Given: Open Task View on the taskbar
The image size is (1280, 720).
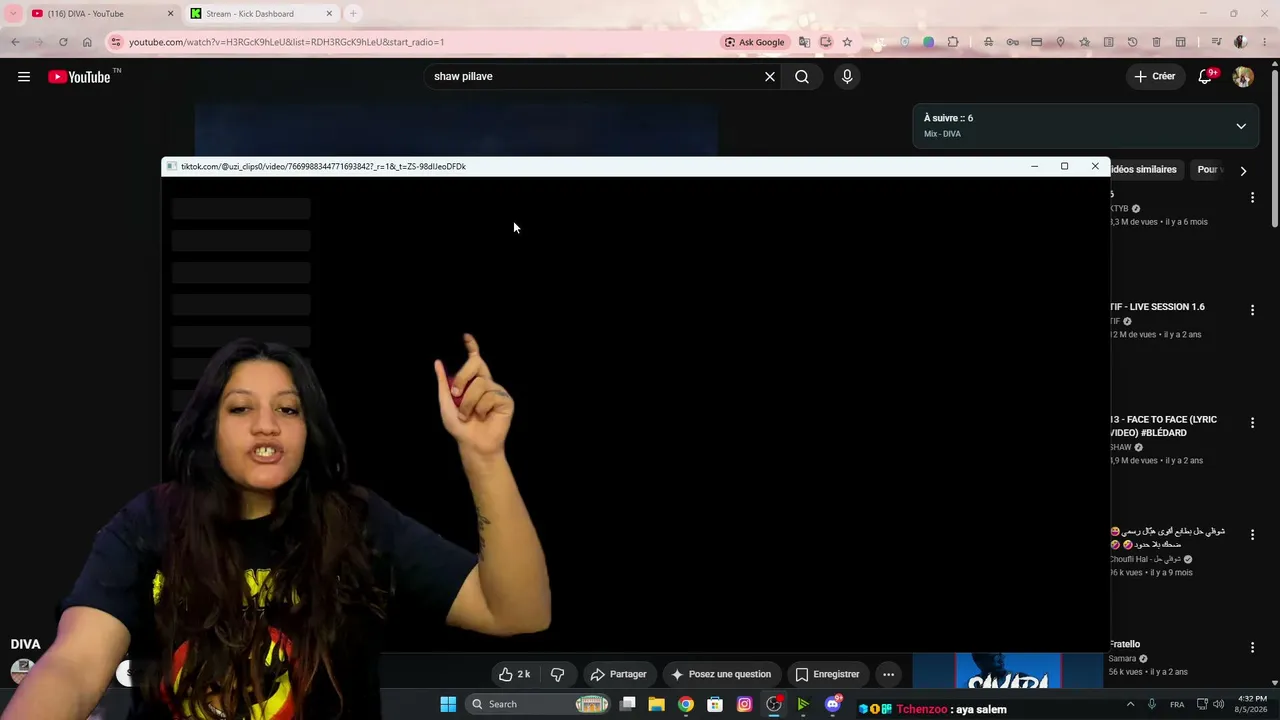Looking at the screenshot, I should point(627,704).
